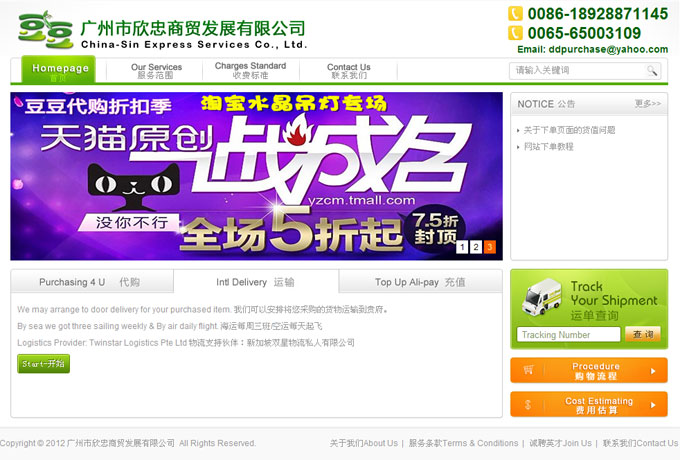Click the delivery truck tracking icon
Viewport: 680px width, 460px height.
coord(540,300)
